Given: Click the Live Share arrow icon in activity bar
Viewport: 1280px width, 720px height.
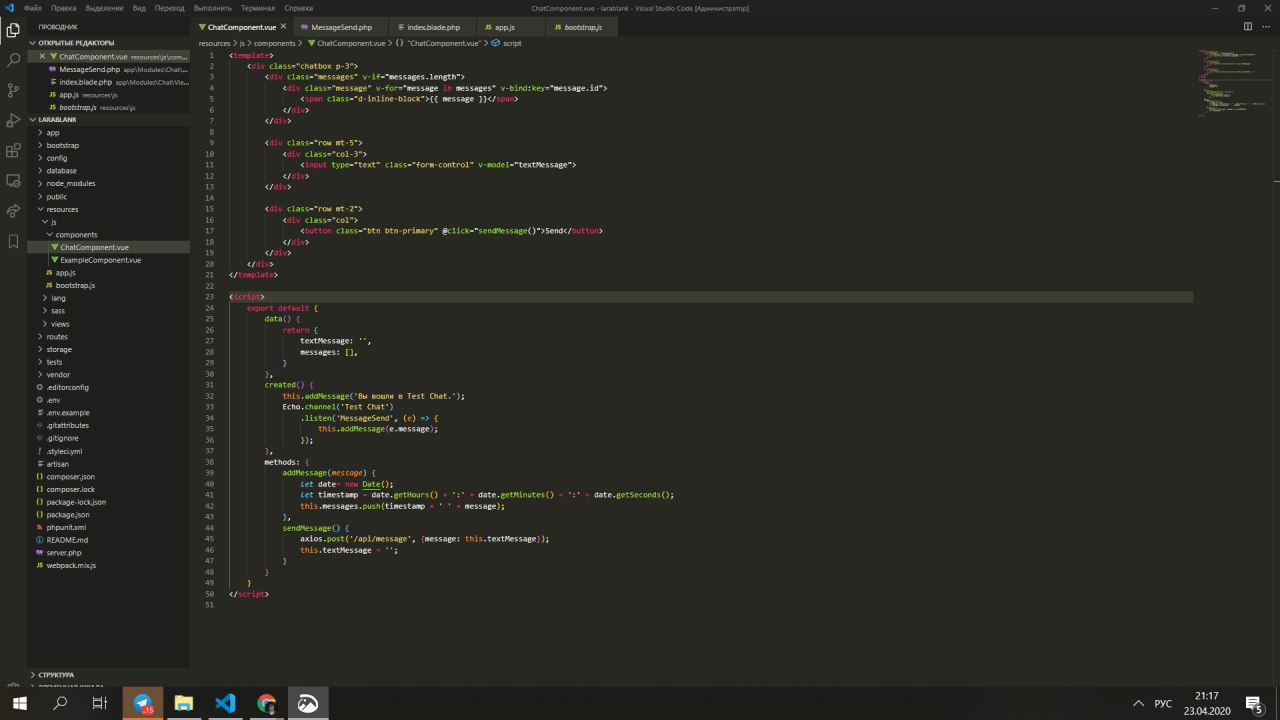Looking at the screenshot, I should tap(13, 211).
